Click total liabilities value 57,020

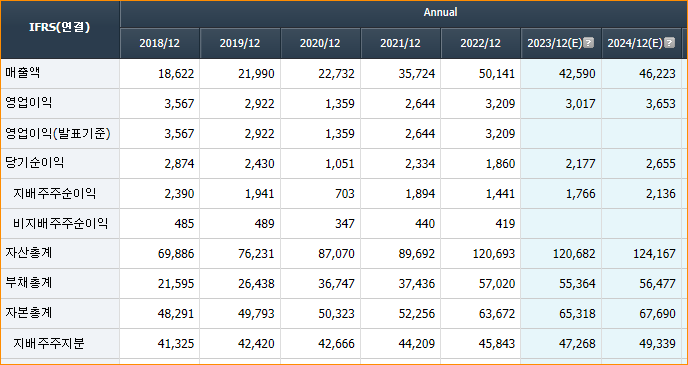497,283
